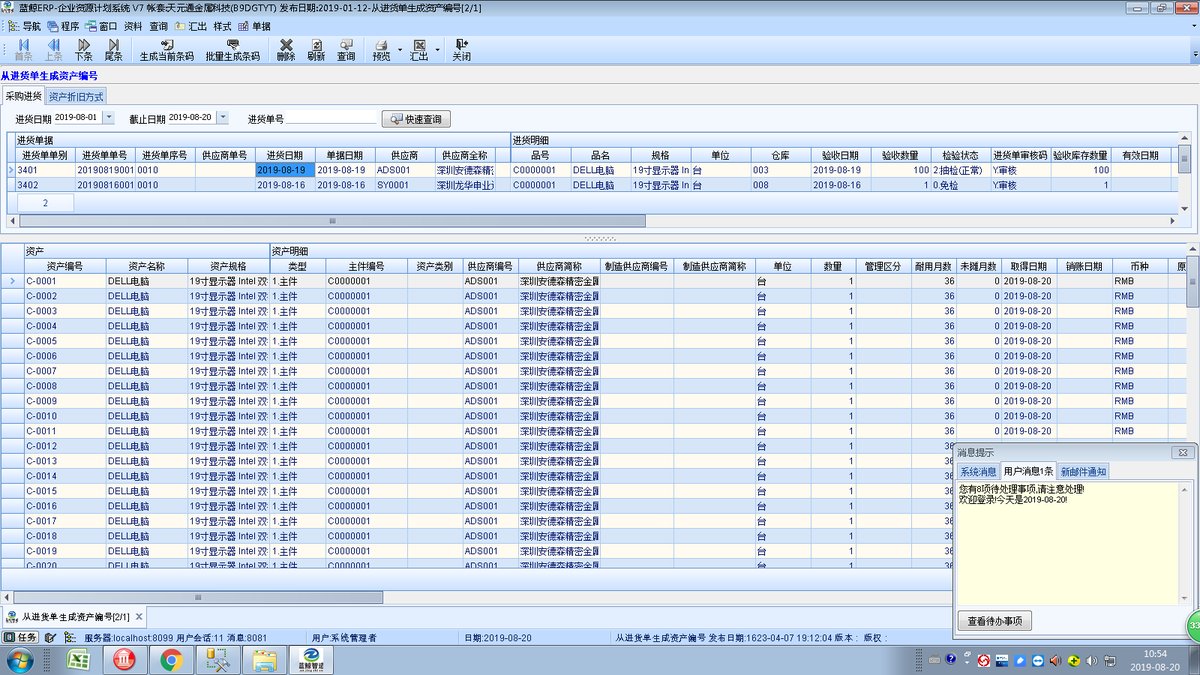Click the 快速查询 button
The width and height of the screenshot is (1200, 675).
click(415, 119)
